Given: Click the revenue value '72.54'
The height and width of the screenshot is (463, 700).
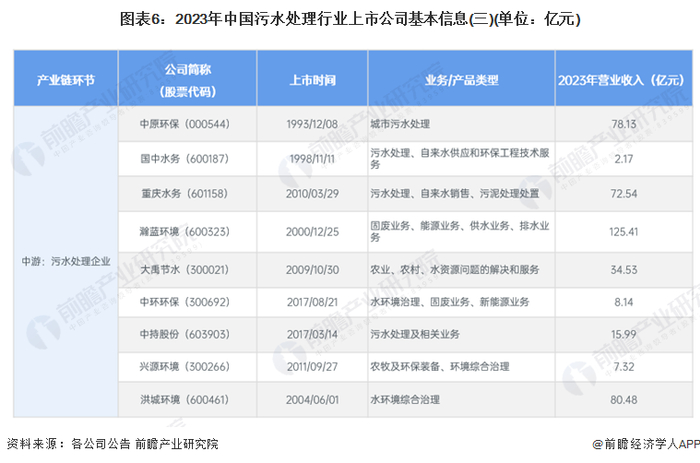Looking at the screenshot, I should [624, 193].
